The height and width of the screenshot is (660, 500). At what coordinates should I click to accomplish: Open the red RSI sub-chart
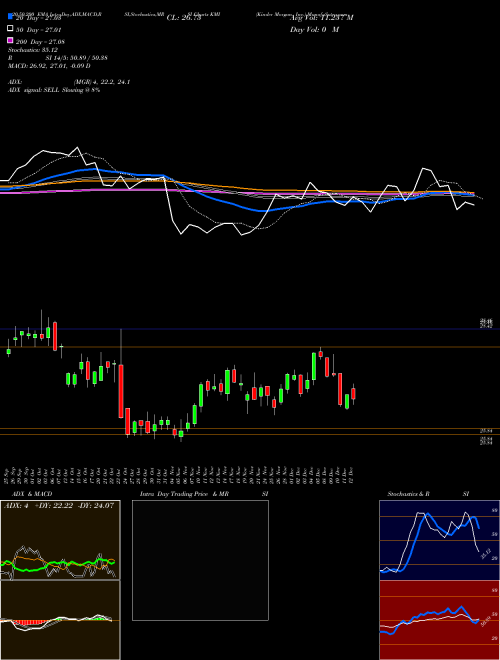coord(439,620)
